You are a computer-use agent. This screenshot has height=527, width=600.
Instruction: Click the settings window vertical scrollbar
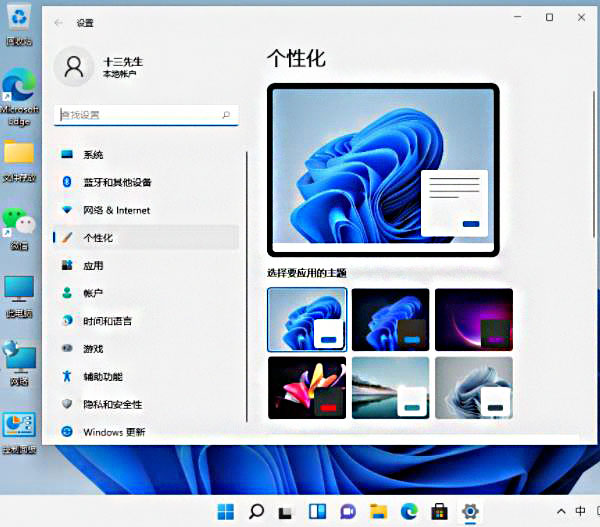click(x=594, y=165)
